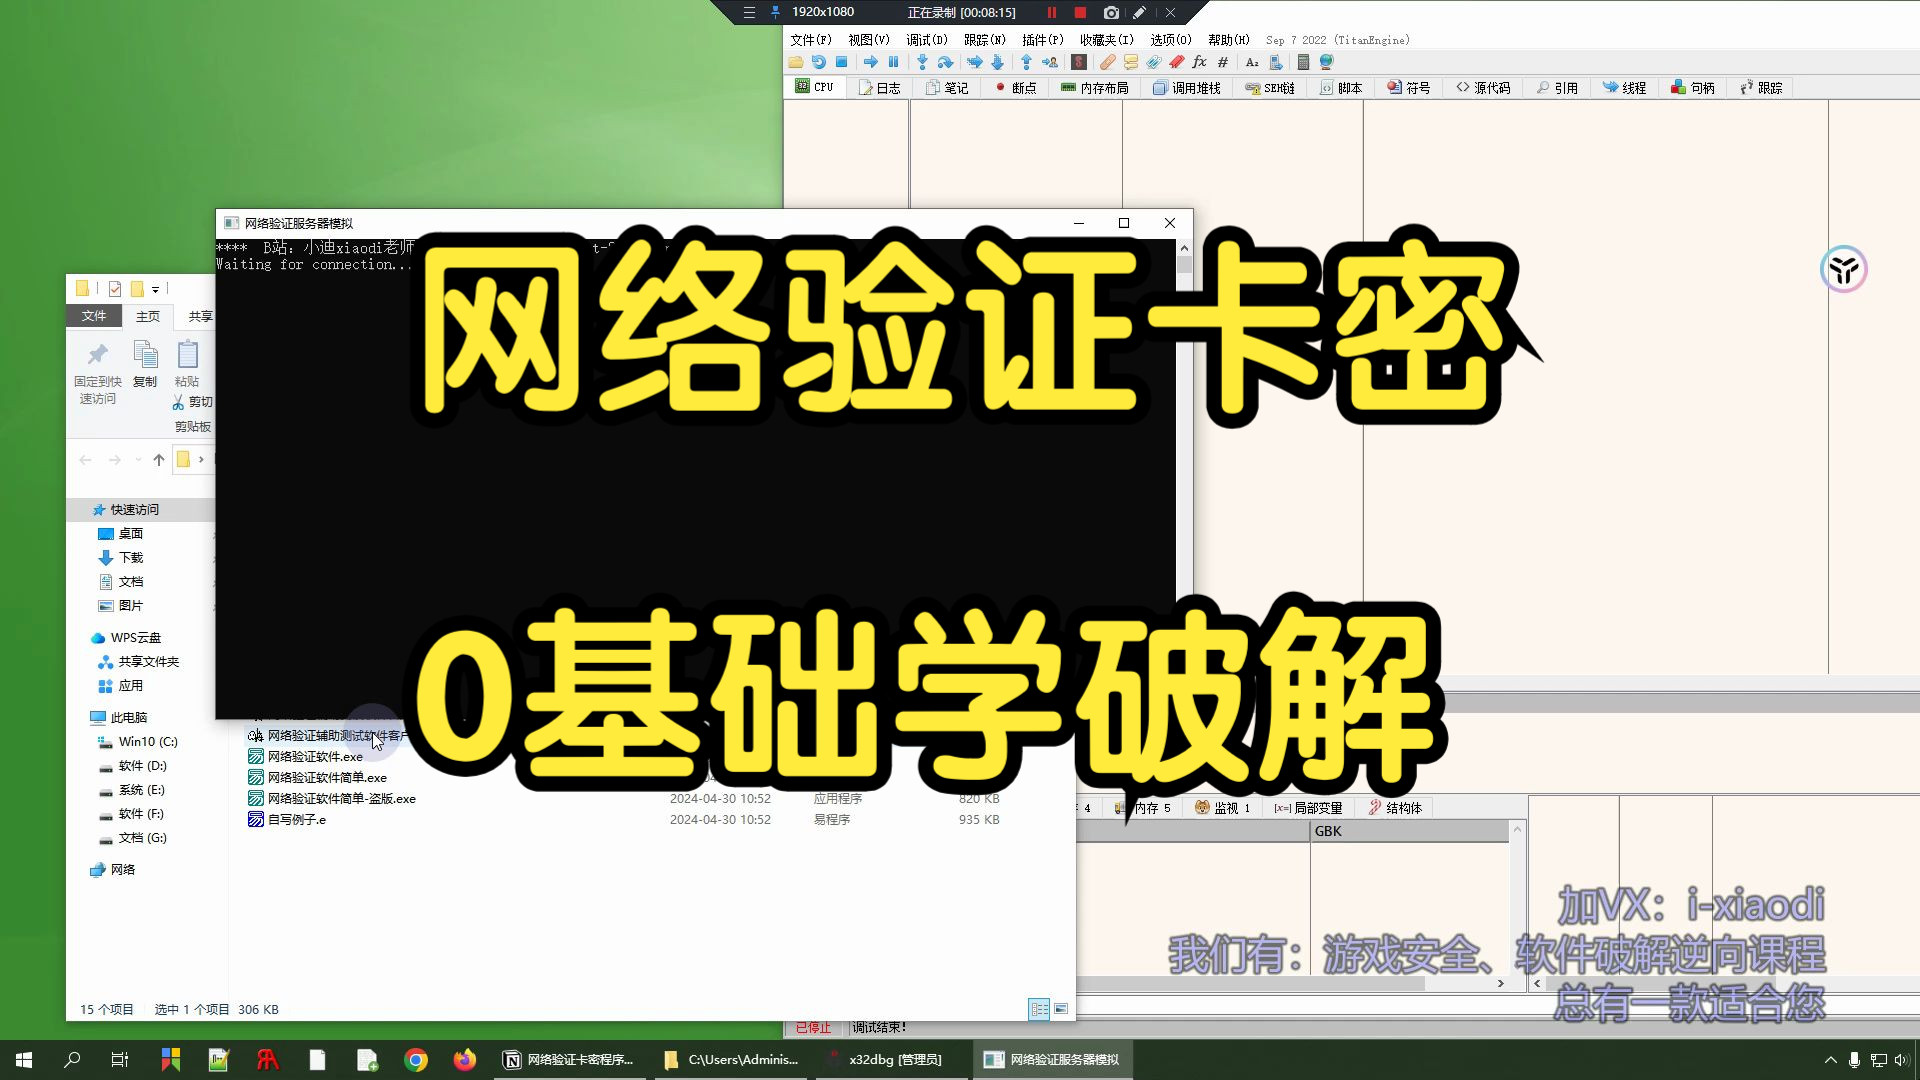1920x1080 pixels.
Task: Open the 局部变量 tab in dump panel
Action: point(1309,808)
